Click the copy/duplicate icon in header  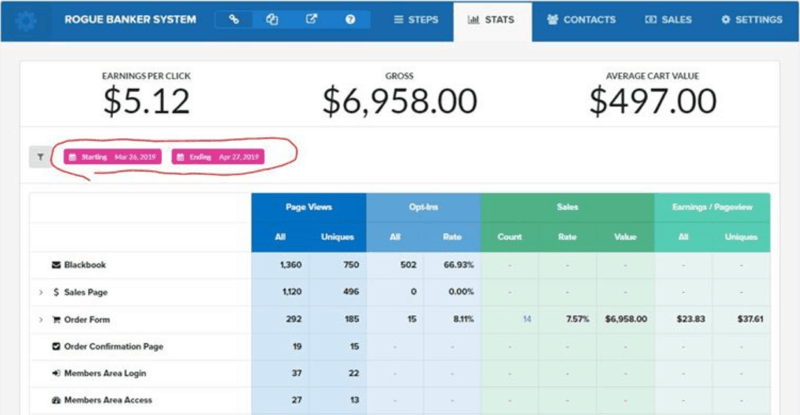(272, 19)
